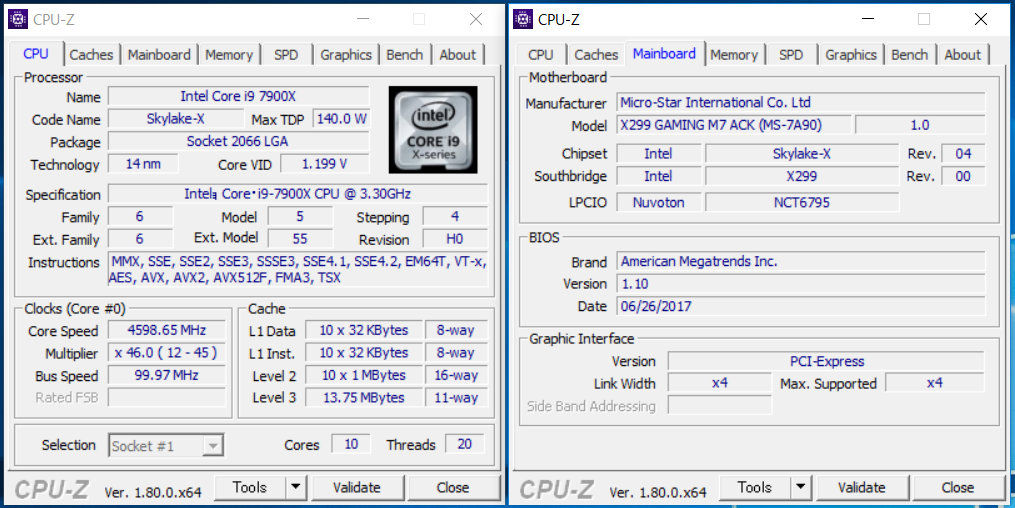Click the Level 3 cache value '13.75 MBytes'

[x=364, y=397]
